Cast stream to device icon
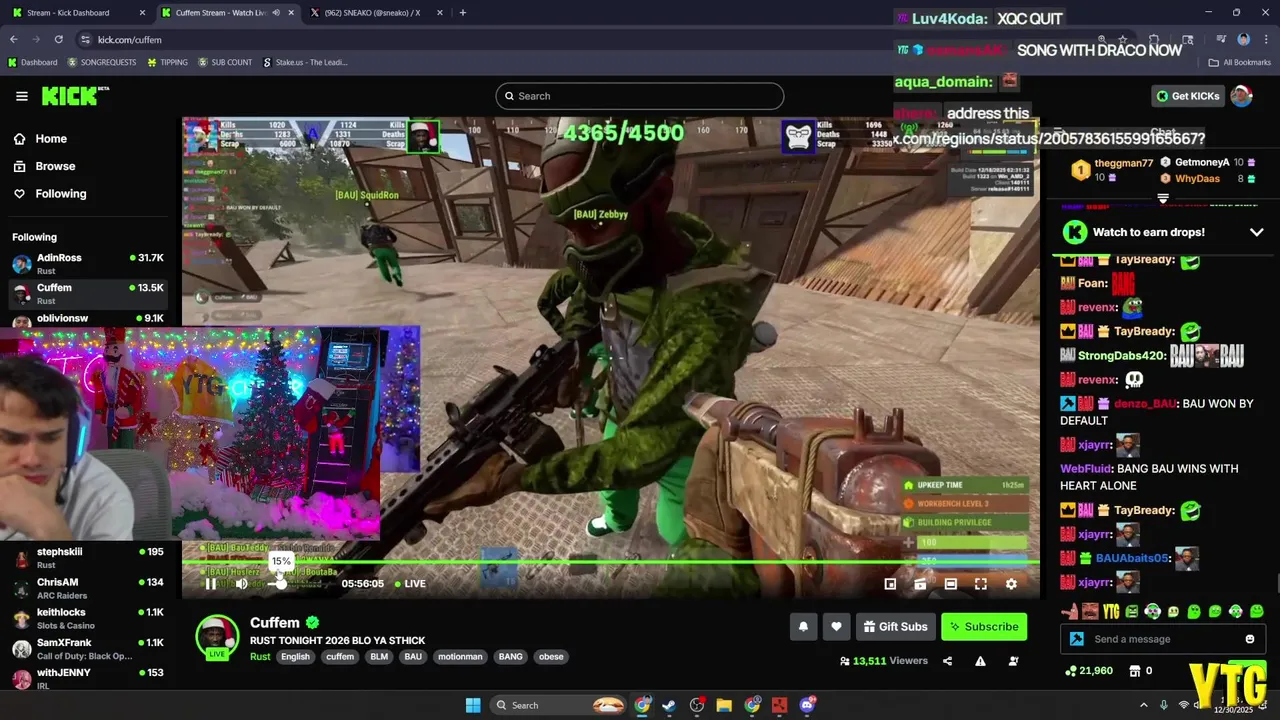 [x=920, y=584]
